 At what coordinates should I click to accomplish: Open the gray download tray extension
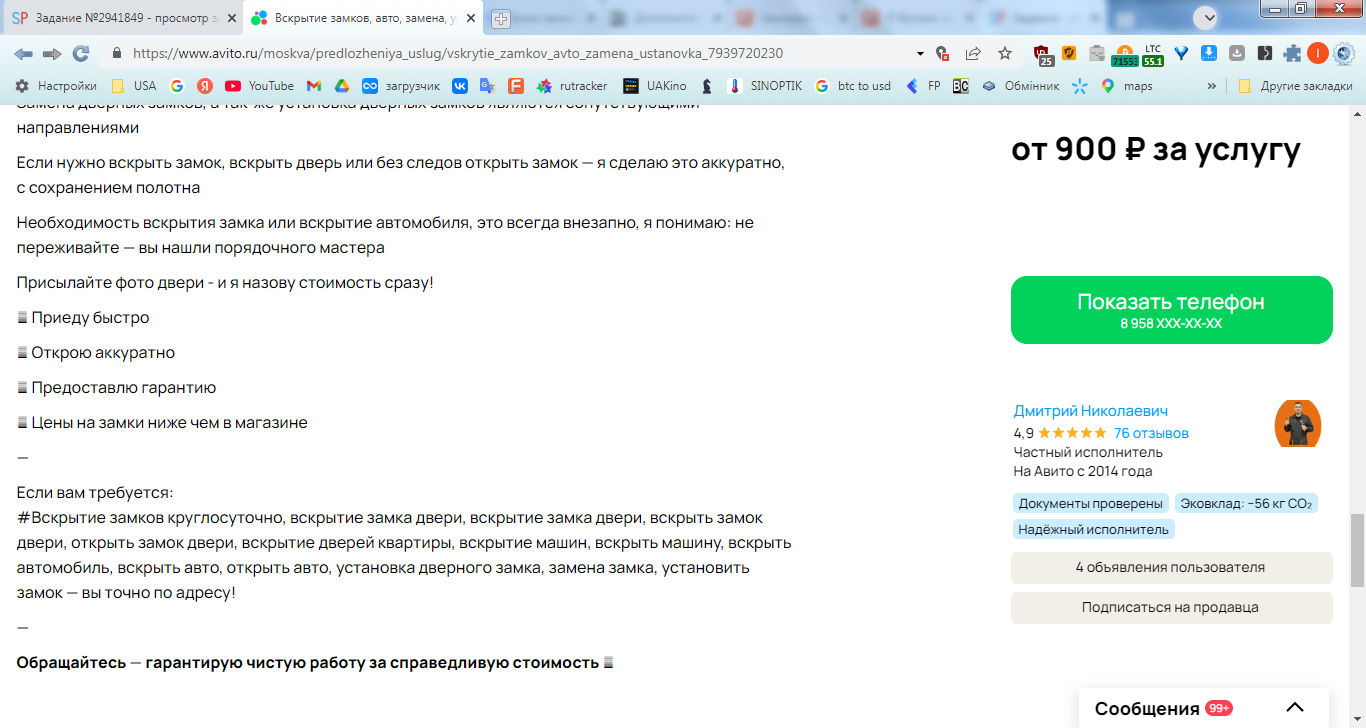coord(1237,54)
